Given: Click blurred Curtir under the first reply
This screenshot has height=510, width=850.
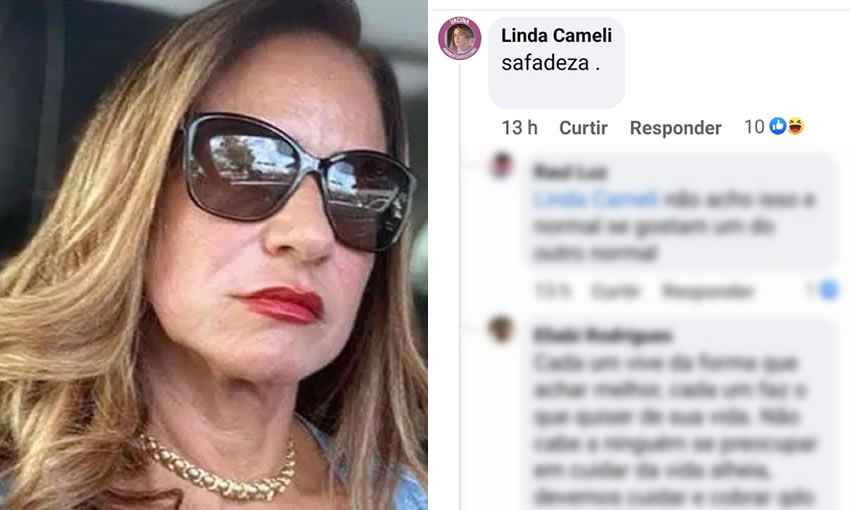Looking at the screenshot, I should (615, 291).
